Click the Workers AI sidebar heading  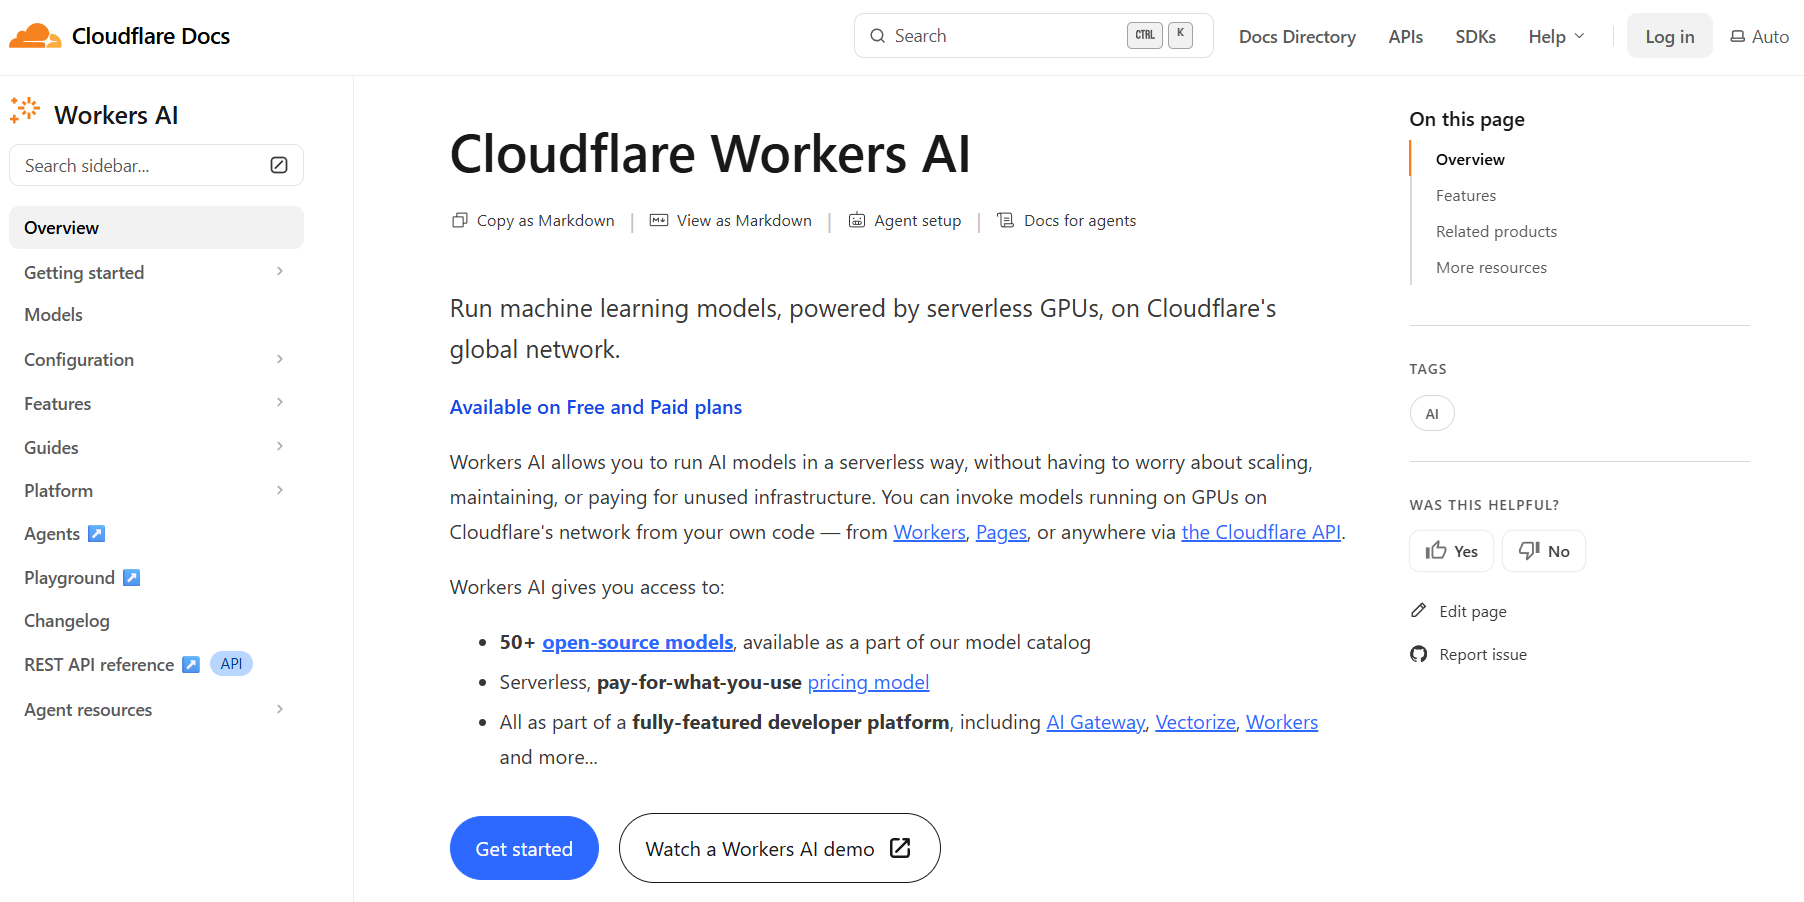[x=116, y=115]
